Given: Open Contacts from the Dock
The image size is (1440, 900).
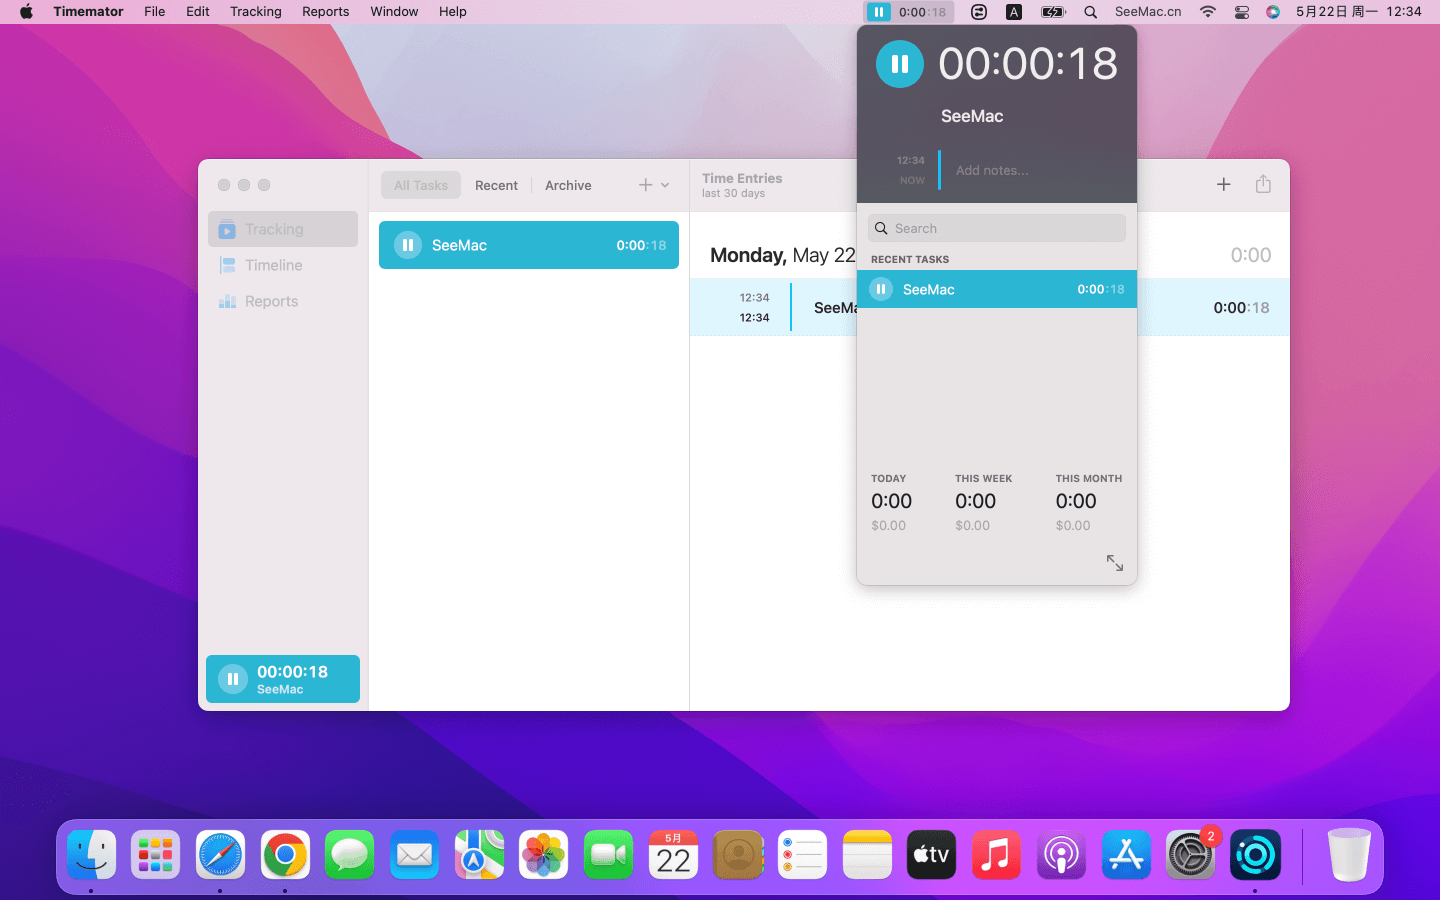Looking at the screenshot, I should (x=738, y=855).
